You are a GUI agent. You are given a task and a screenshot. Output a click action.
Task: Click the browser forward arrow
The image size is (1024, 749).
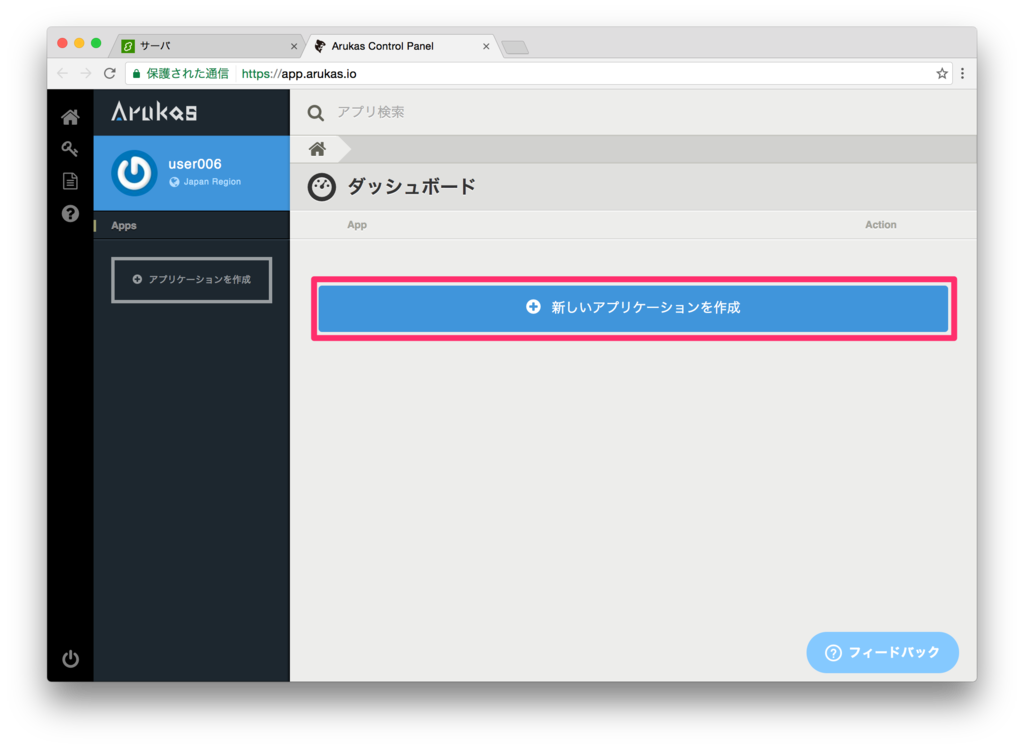[86, 73]
